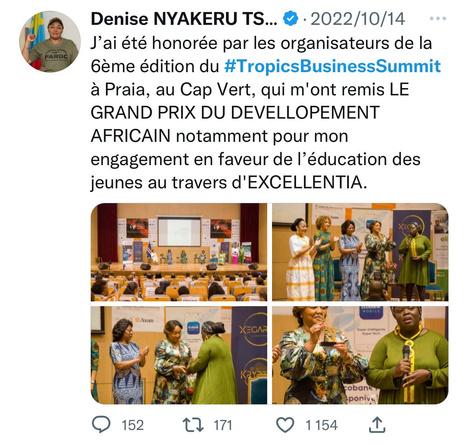Click the 2022/10/14 tweet date
Viewport: 468px width, 446px height.
(x=358, y=19)
